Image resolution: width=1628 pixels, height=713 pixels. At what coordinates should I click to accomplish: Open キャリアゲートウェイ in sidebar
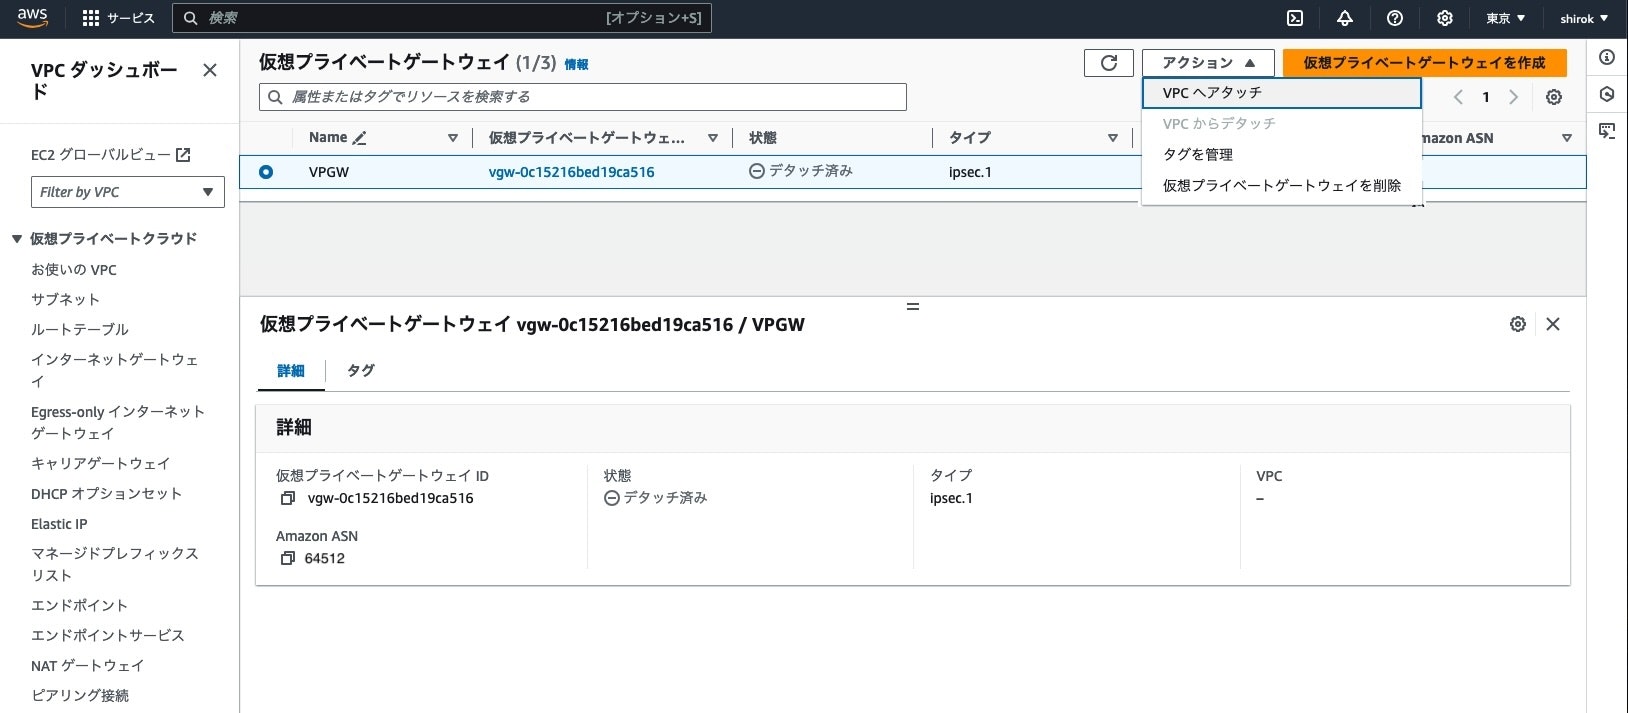tap(101, 464)
